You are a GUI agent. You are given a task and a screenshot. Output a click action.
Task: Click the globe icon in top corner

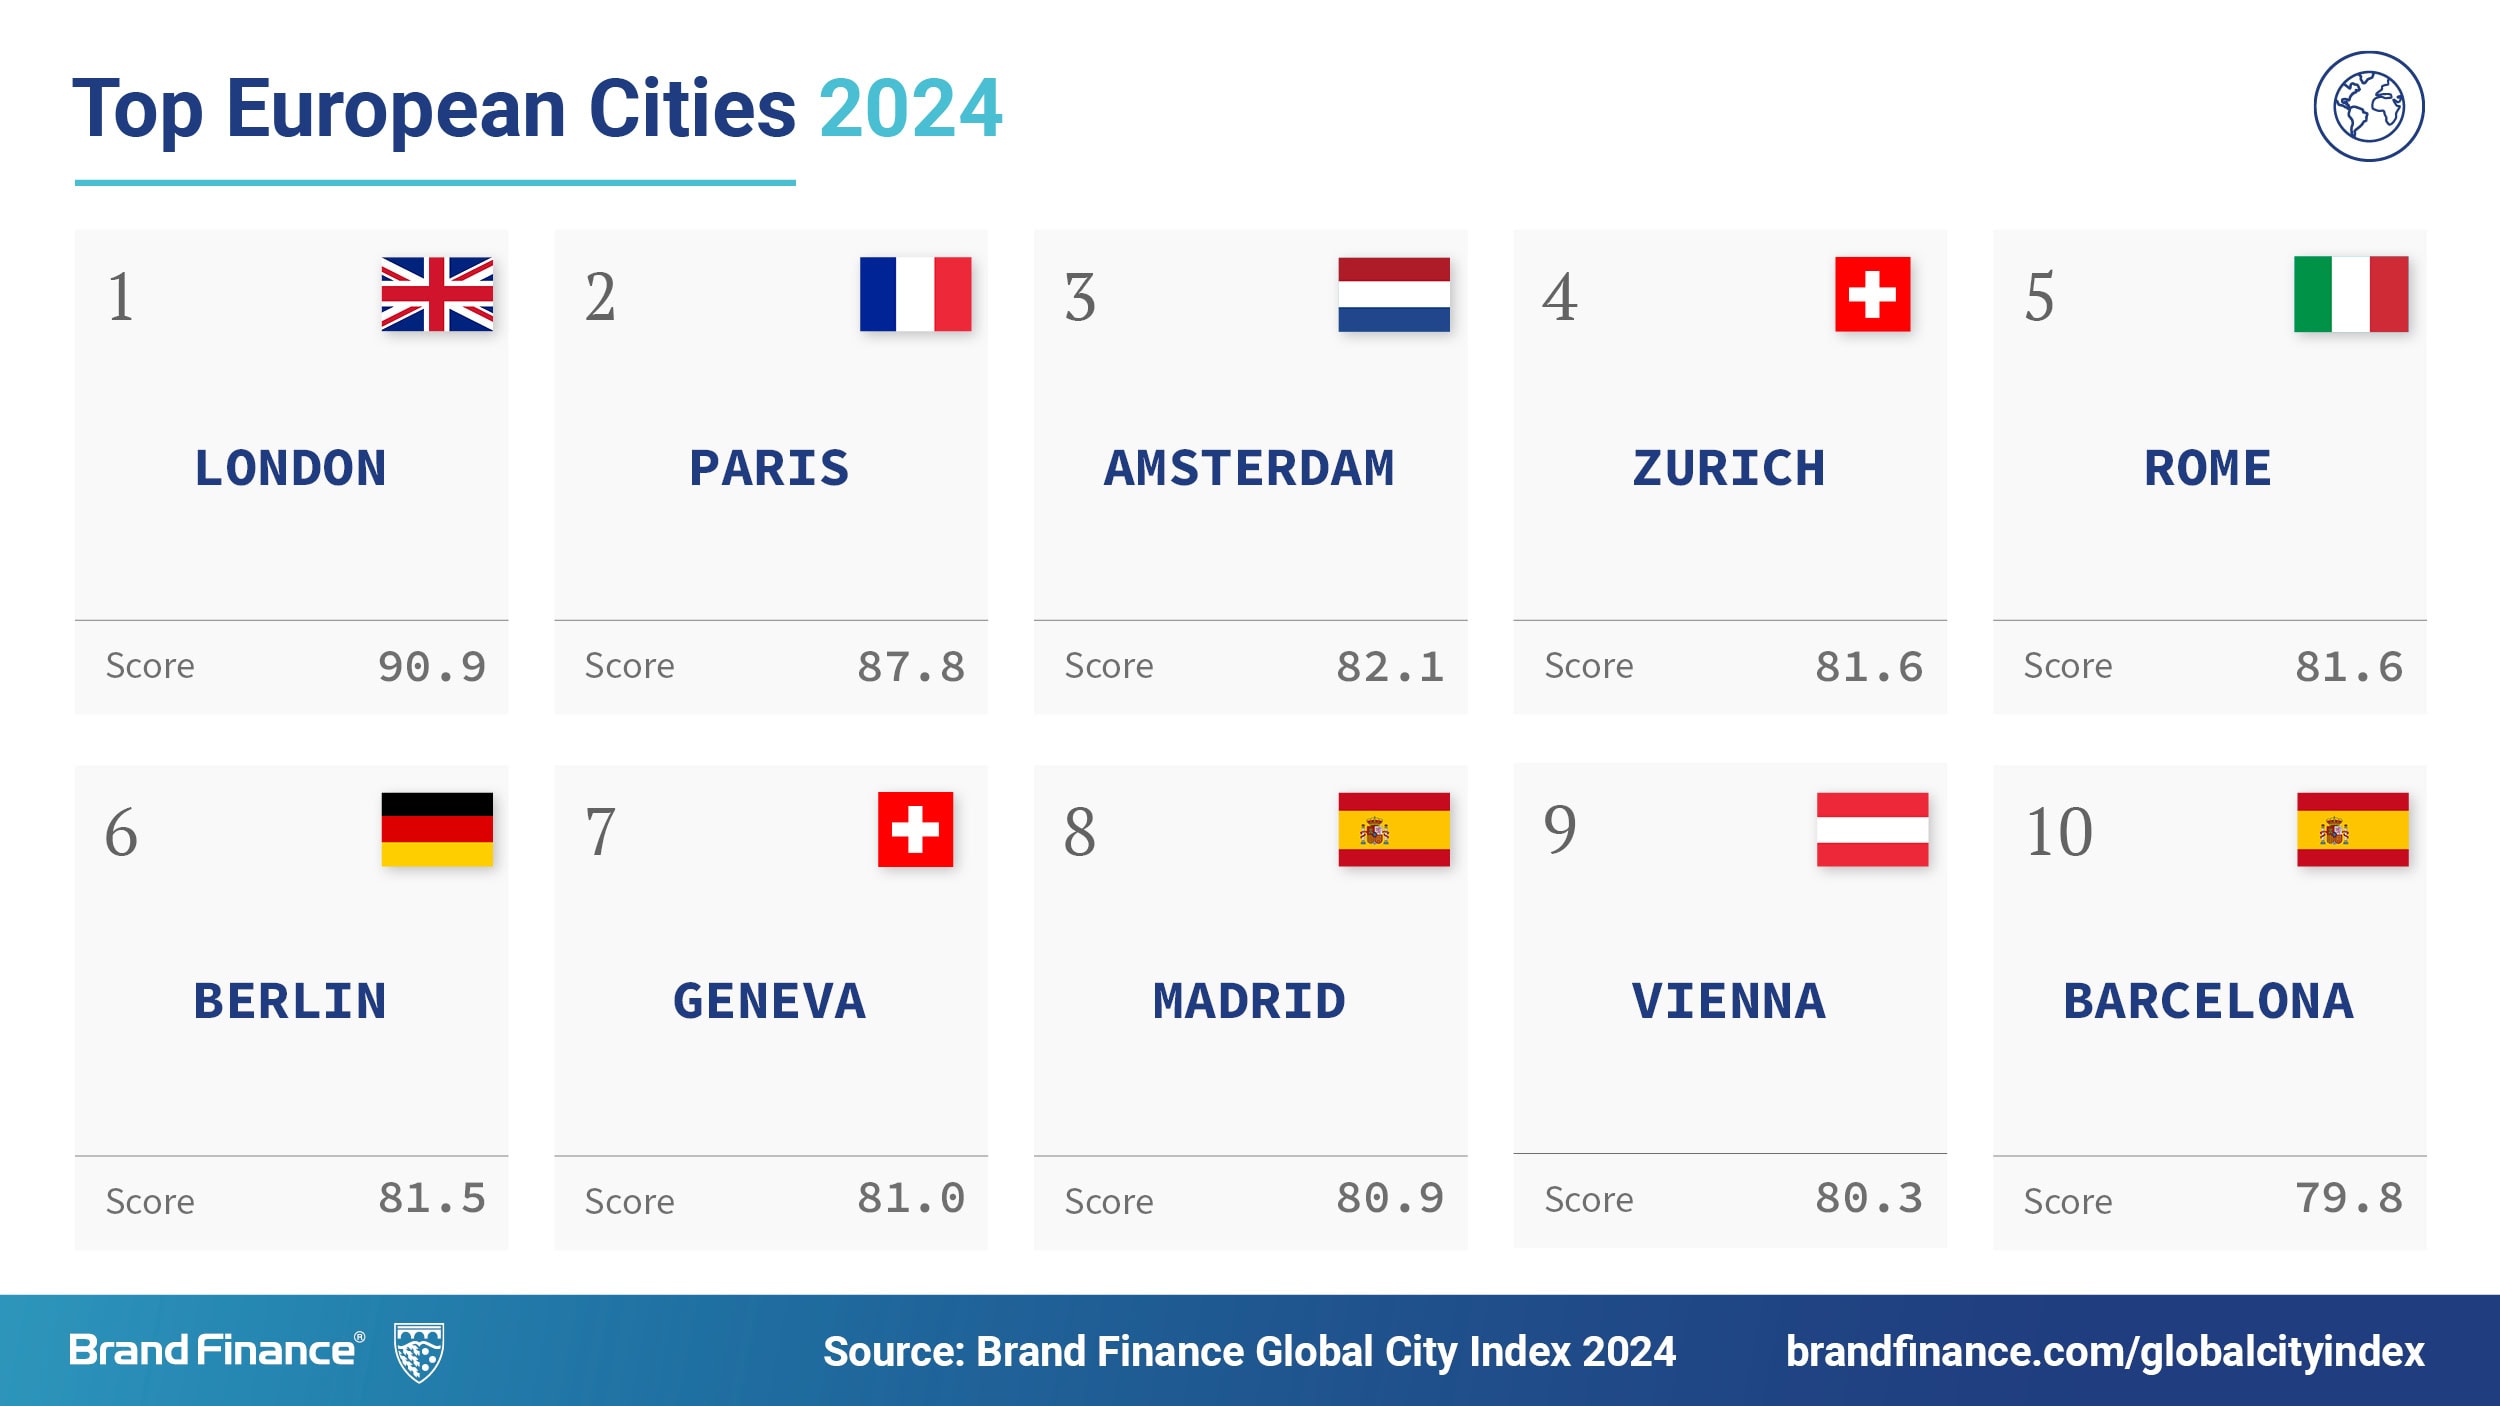pyautogui.click(x=2368, y=106)
